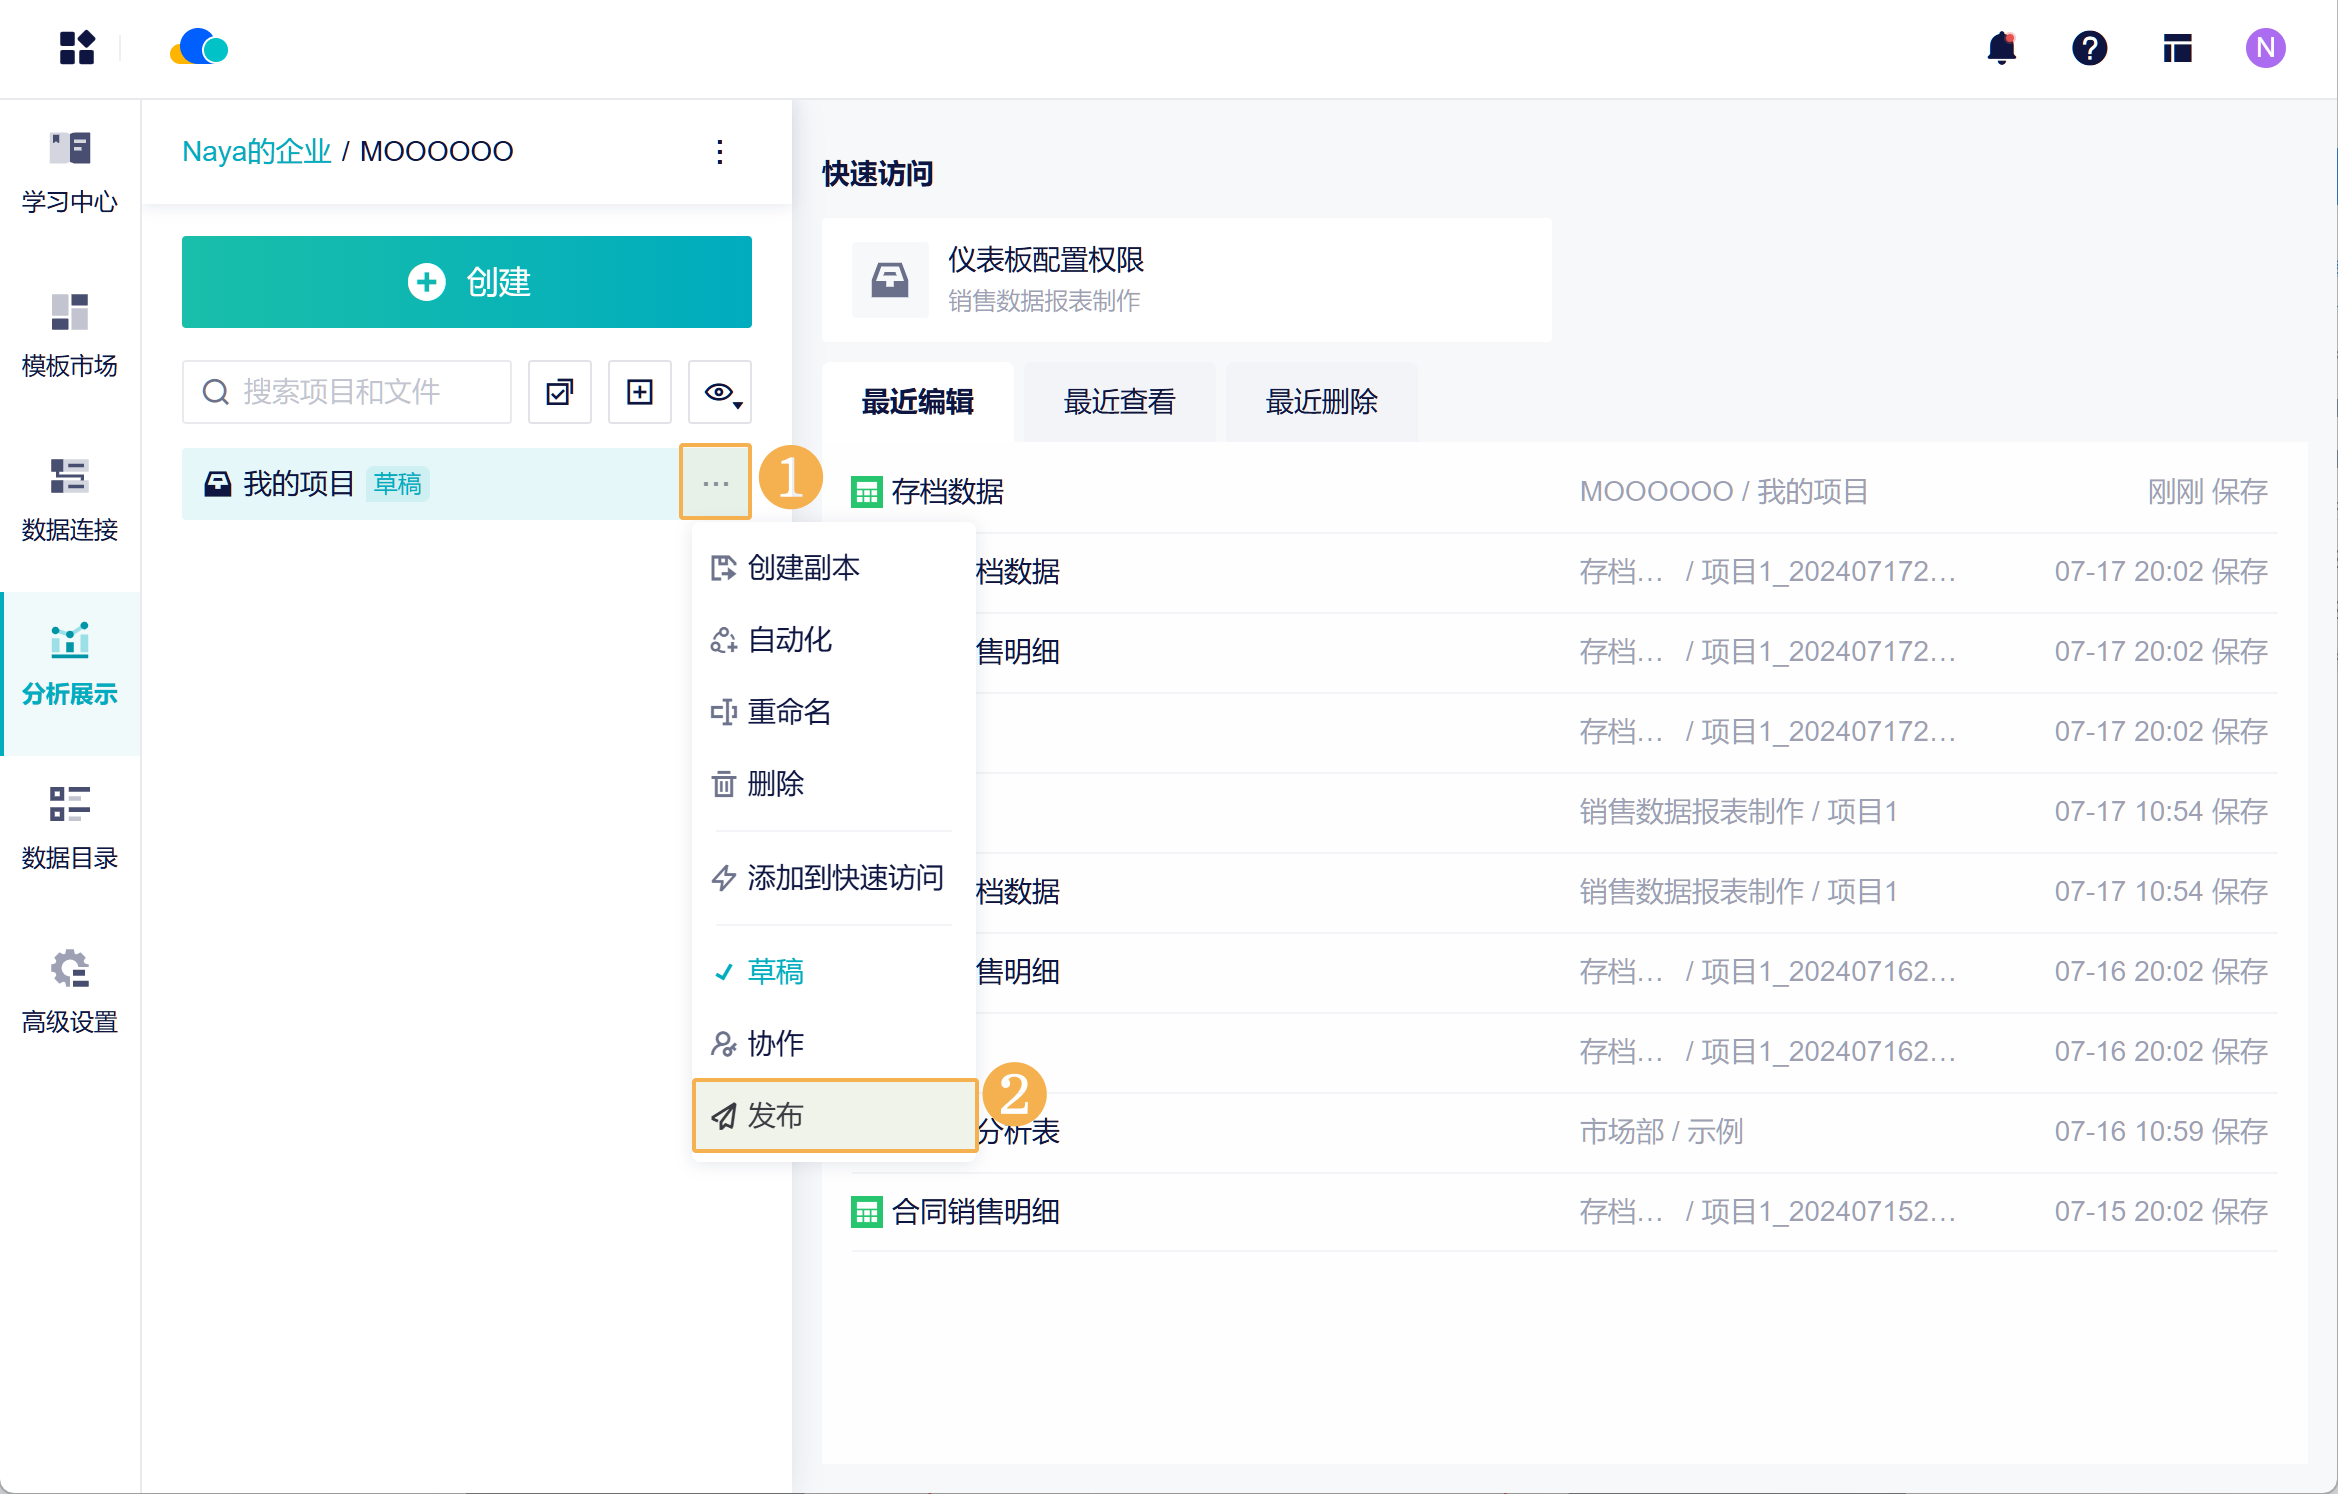Open notifications bell icon
2338x1494 pixels.
tap(2001, 48)
